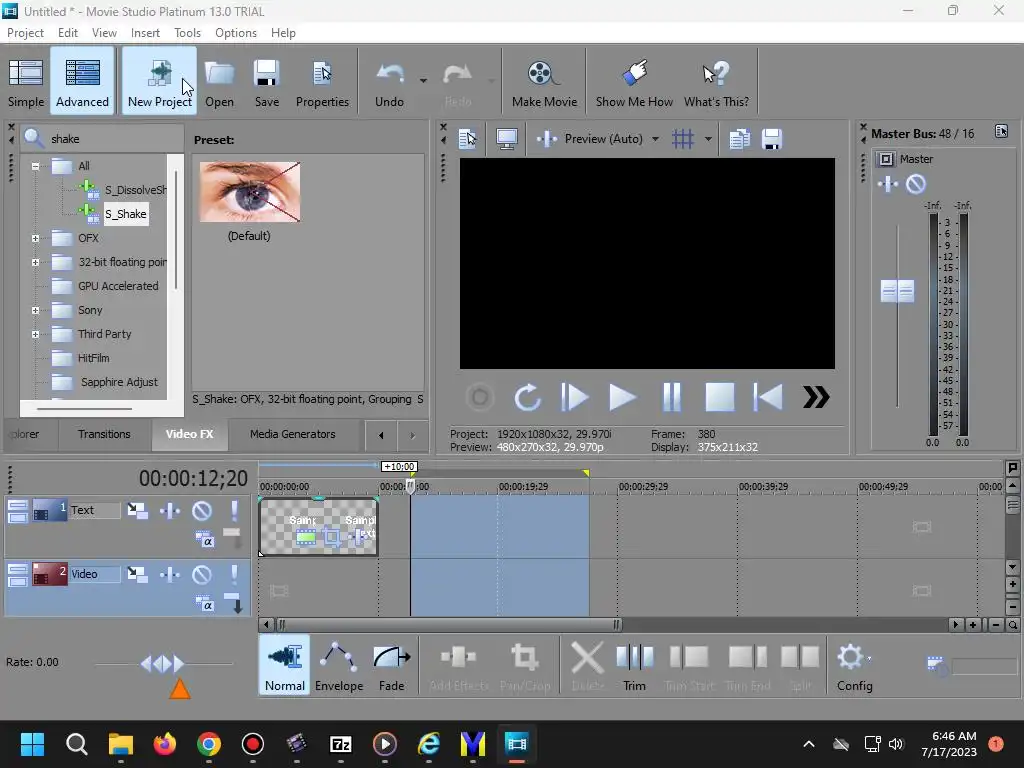Activate What's This help
1024x768 pixels.
click(716, 81)
